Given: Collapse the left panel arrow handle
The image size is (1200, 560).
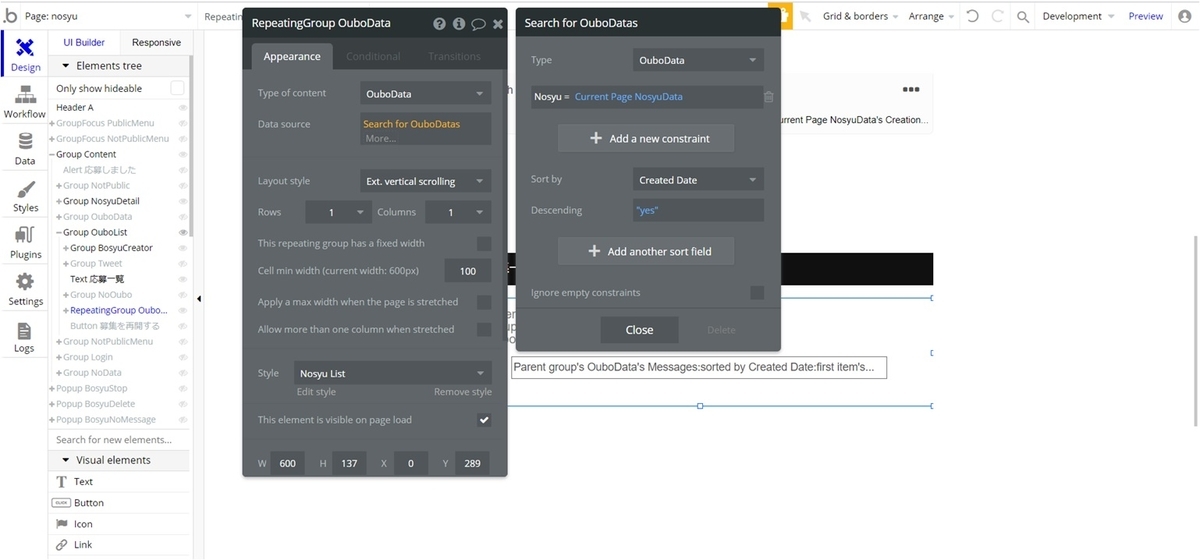Looking at the screenshot, I should [198, 299].
